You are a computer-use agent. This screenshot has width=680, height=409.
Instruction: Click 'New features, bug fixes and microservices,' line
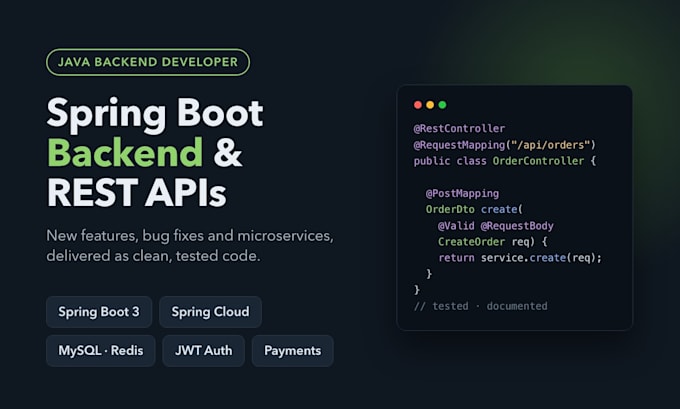coord(190,236)
